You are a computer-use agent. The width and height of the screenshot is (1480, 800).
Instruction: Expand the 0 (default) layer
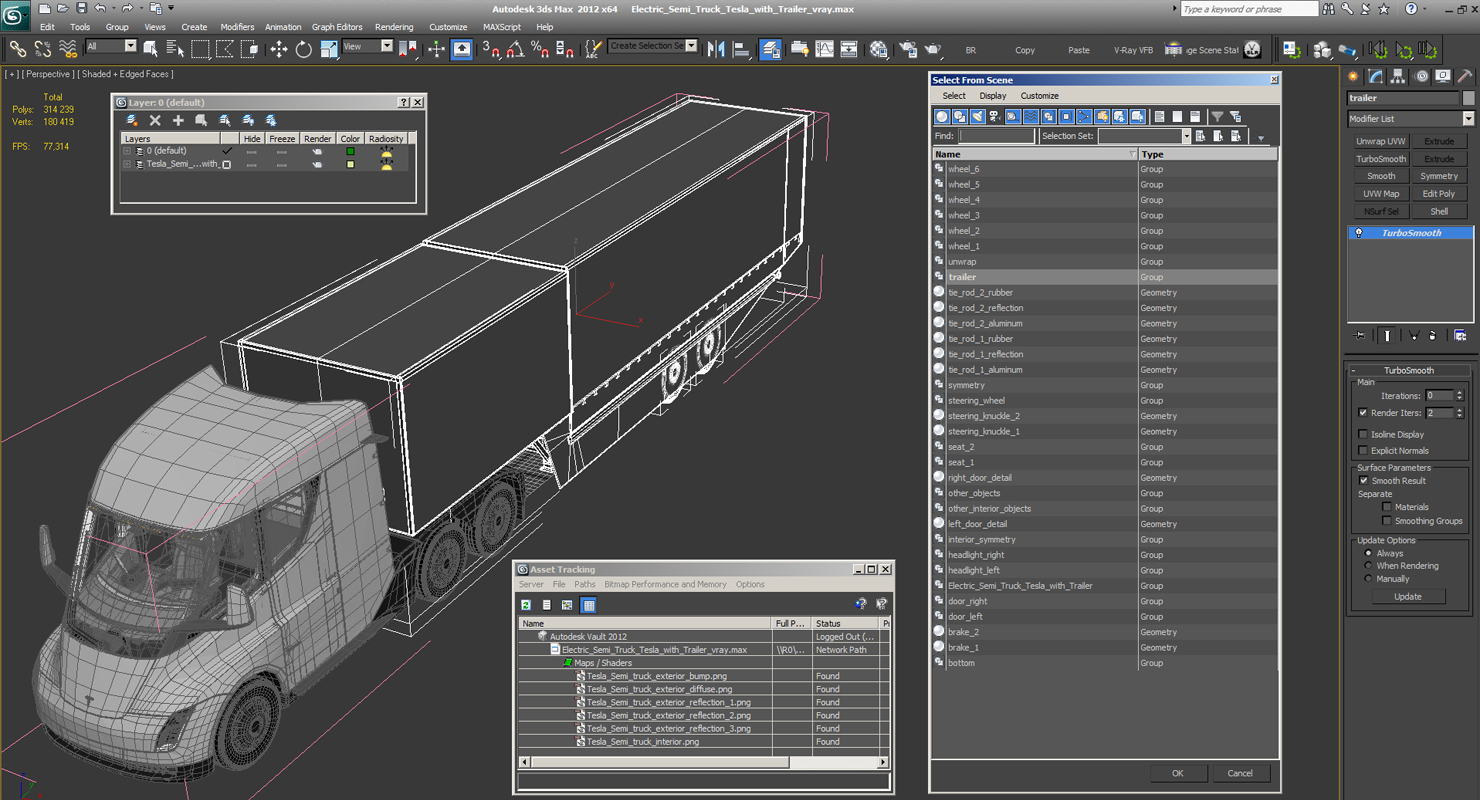coord(127,151)
